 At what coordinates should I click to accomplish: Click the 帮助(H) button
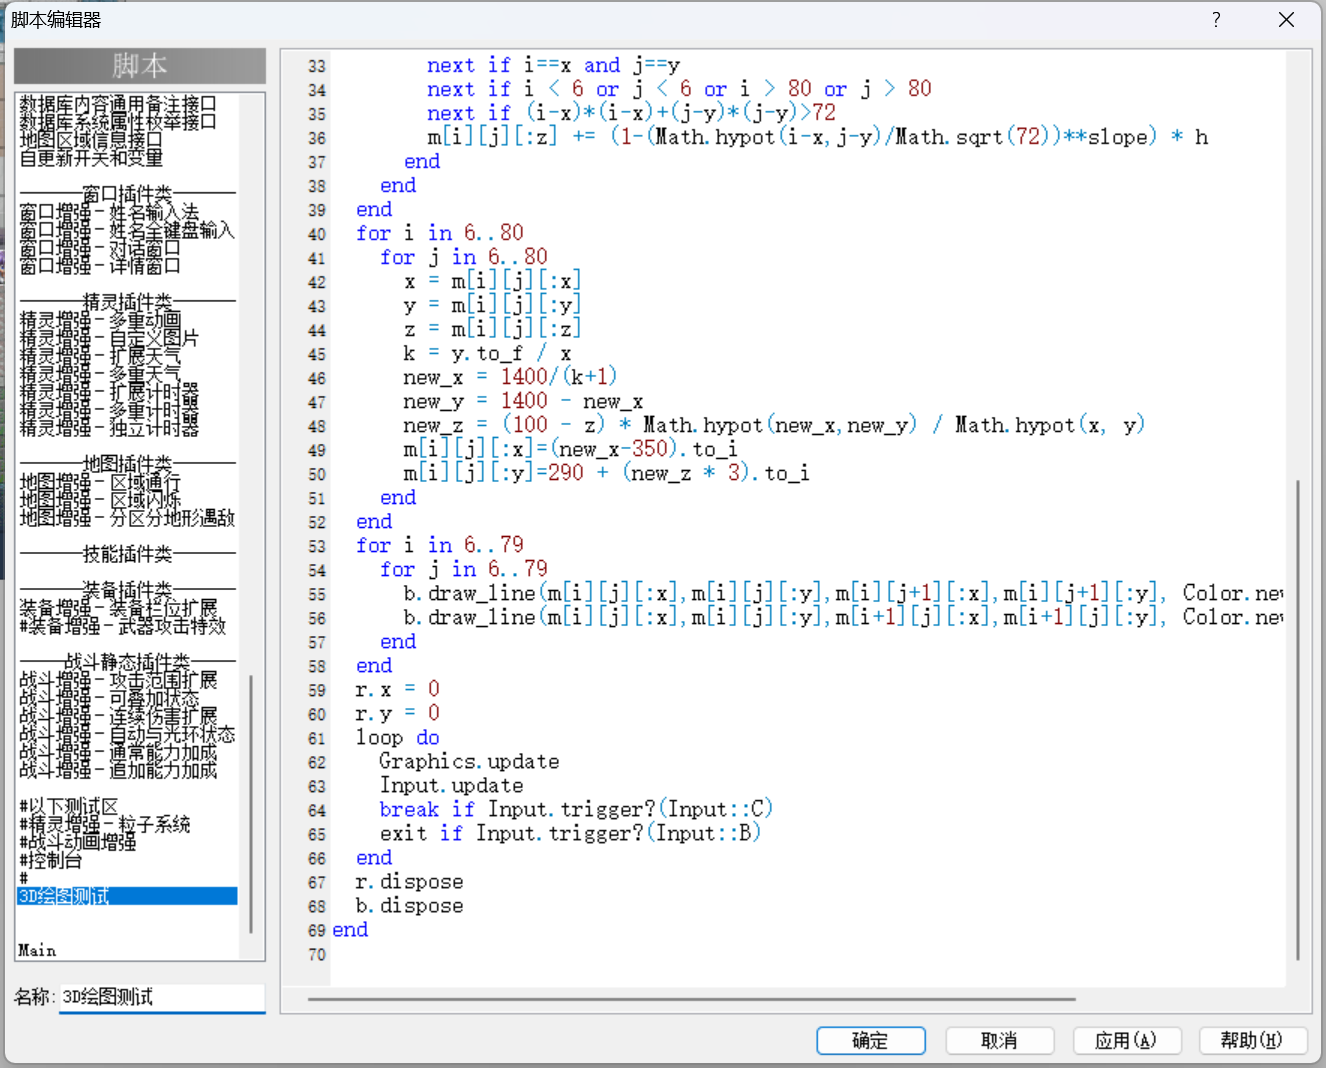[1253, 1040]
